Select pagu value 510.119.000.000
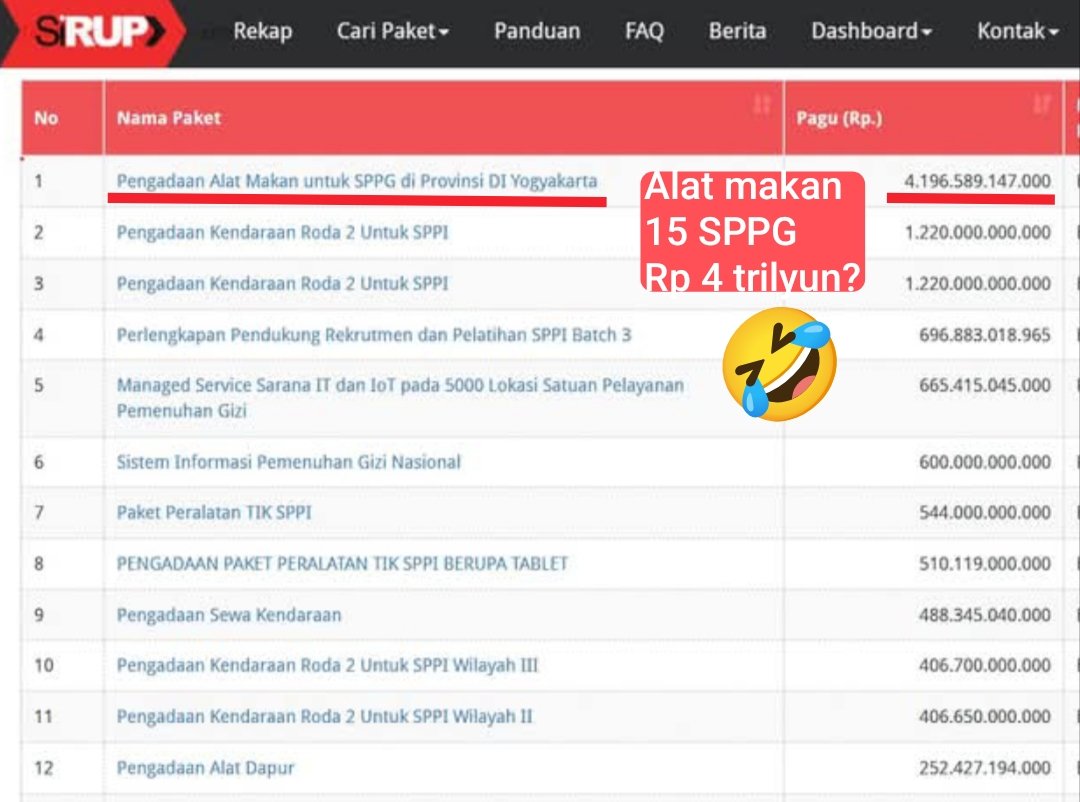Viewport: 1080px width, 802px height. coord(985,564)
